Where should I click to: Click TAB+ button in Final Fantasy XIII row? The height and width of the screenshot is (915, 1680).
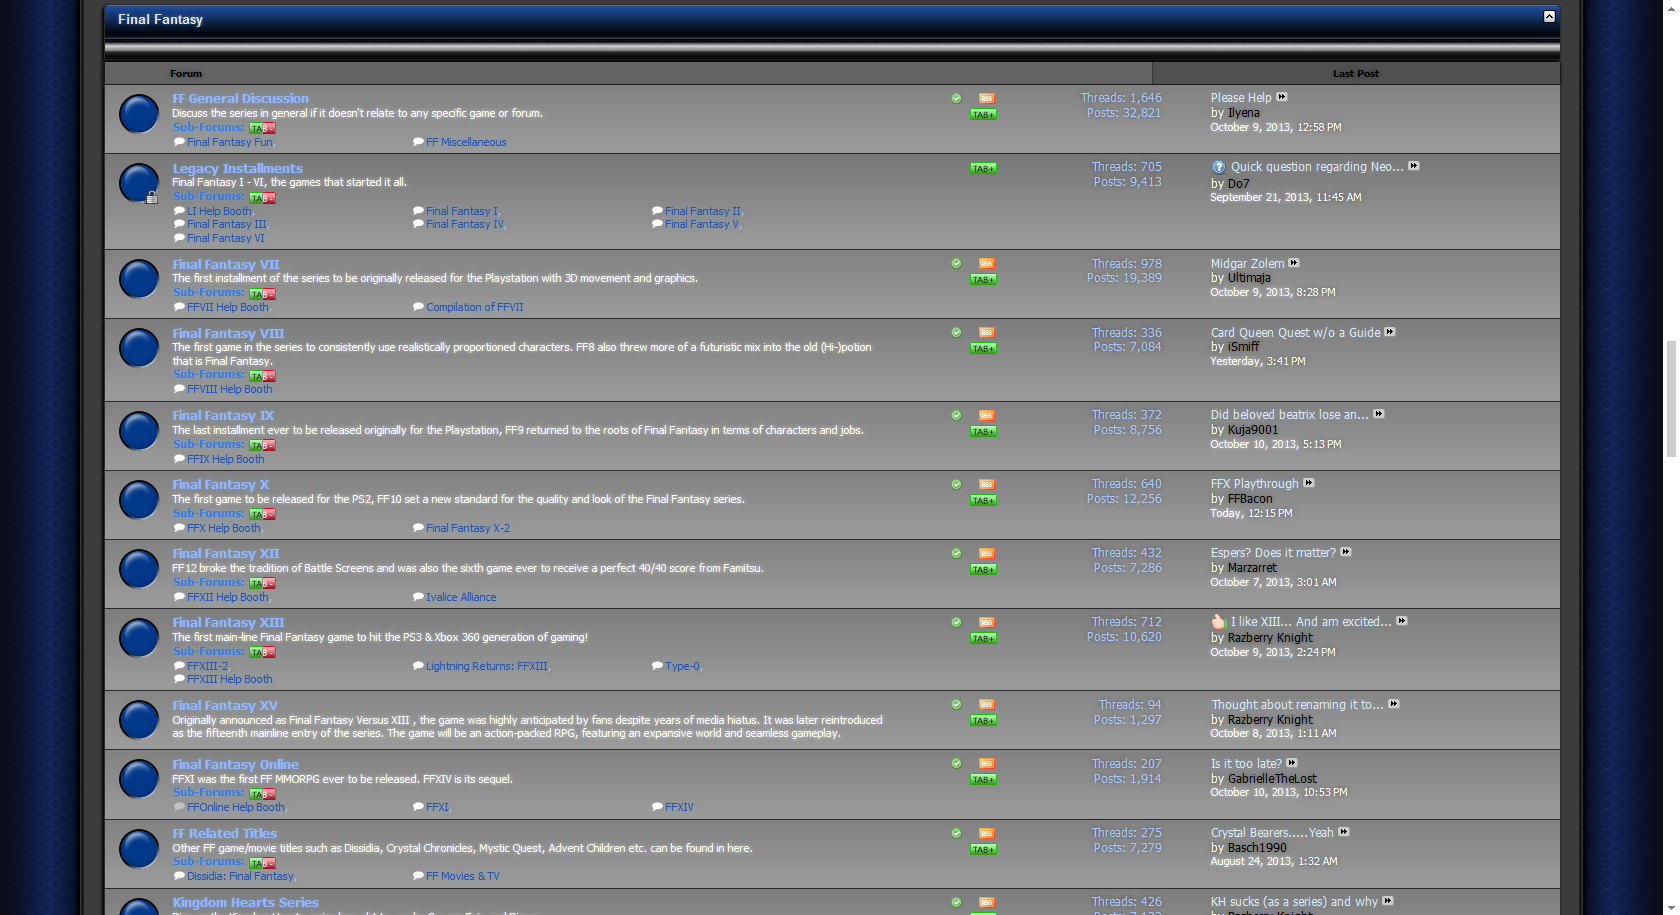[983, 639]
